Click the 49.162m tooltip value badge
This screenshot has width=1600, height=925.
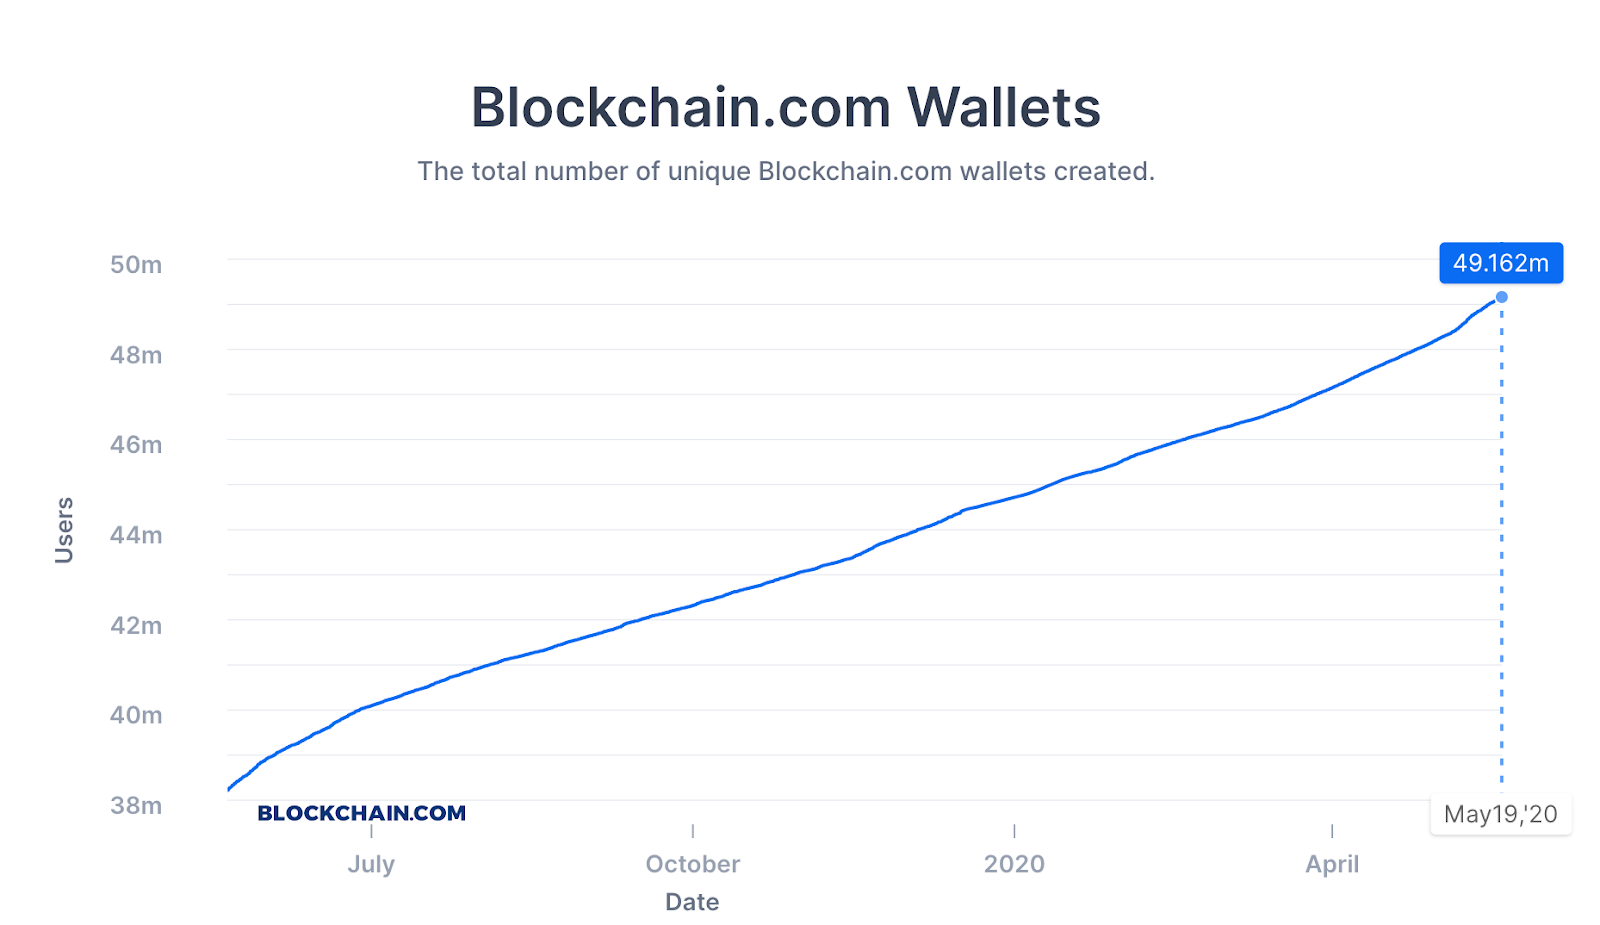(1501, 263)
